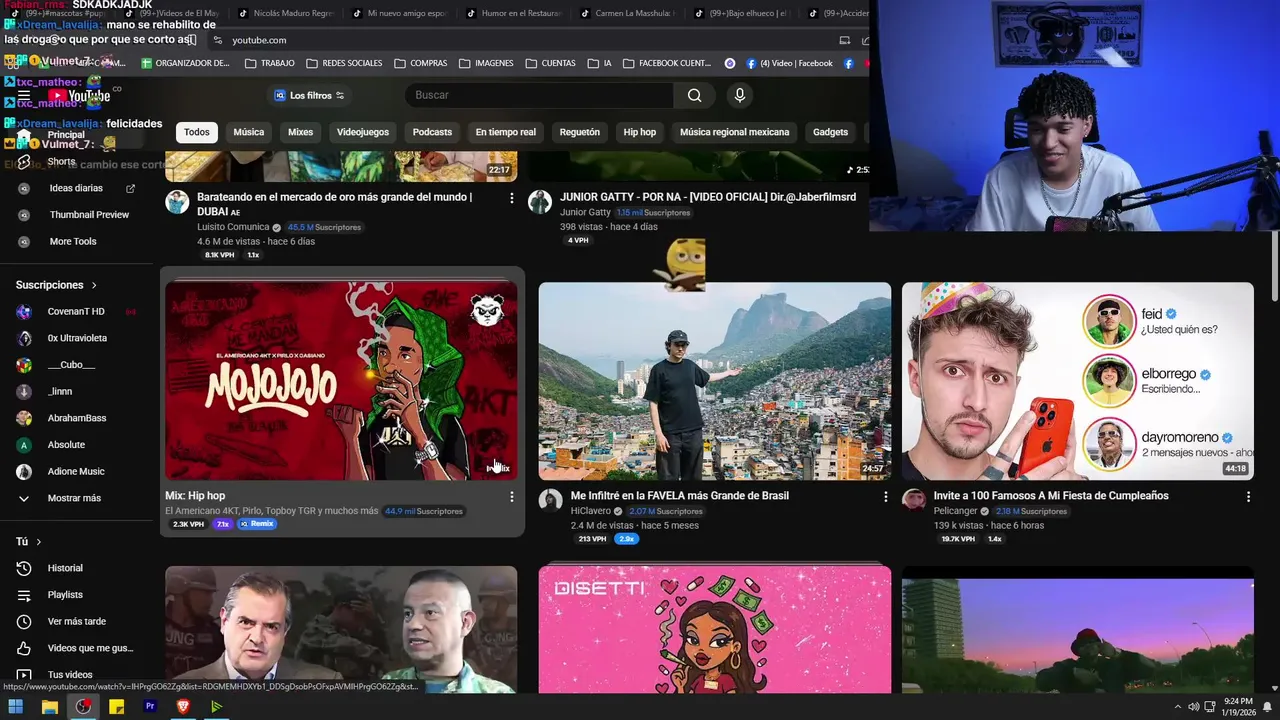Open Pelicanger channel avatar
This screenshot has height=720, width=1280.
[914, 501]
